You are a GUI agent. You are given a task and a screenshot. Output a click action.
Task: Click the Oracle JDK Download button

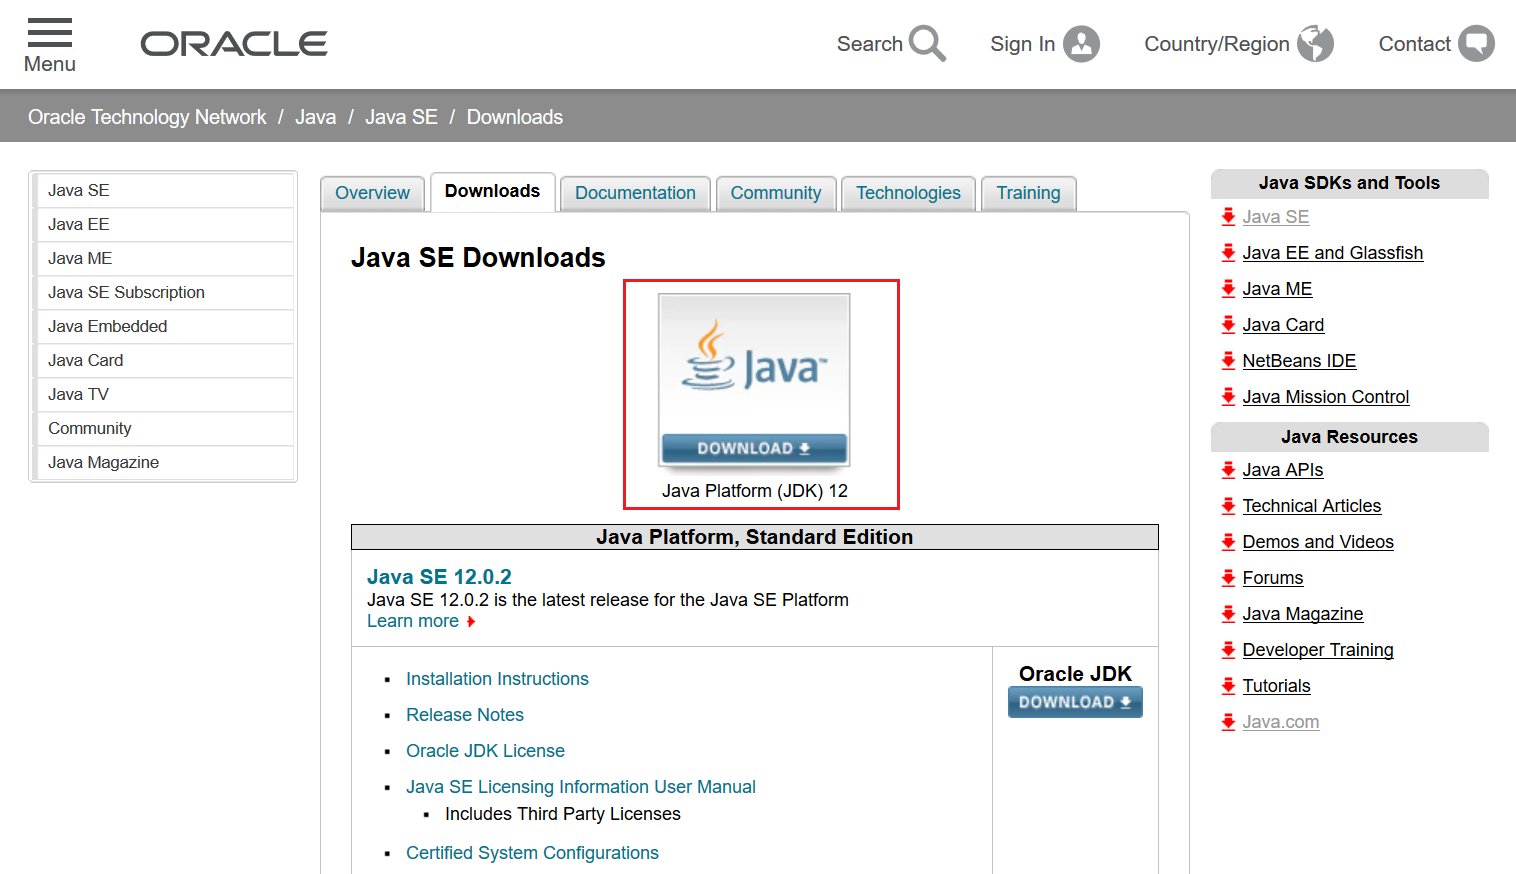[x=1075, y=702]
